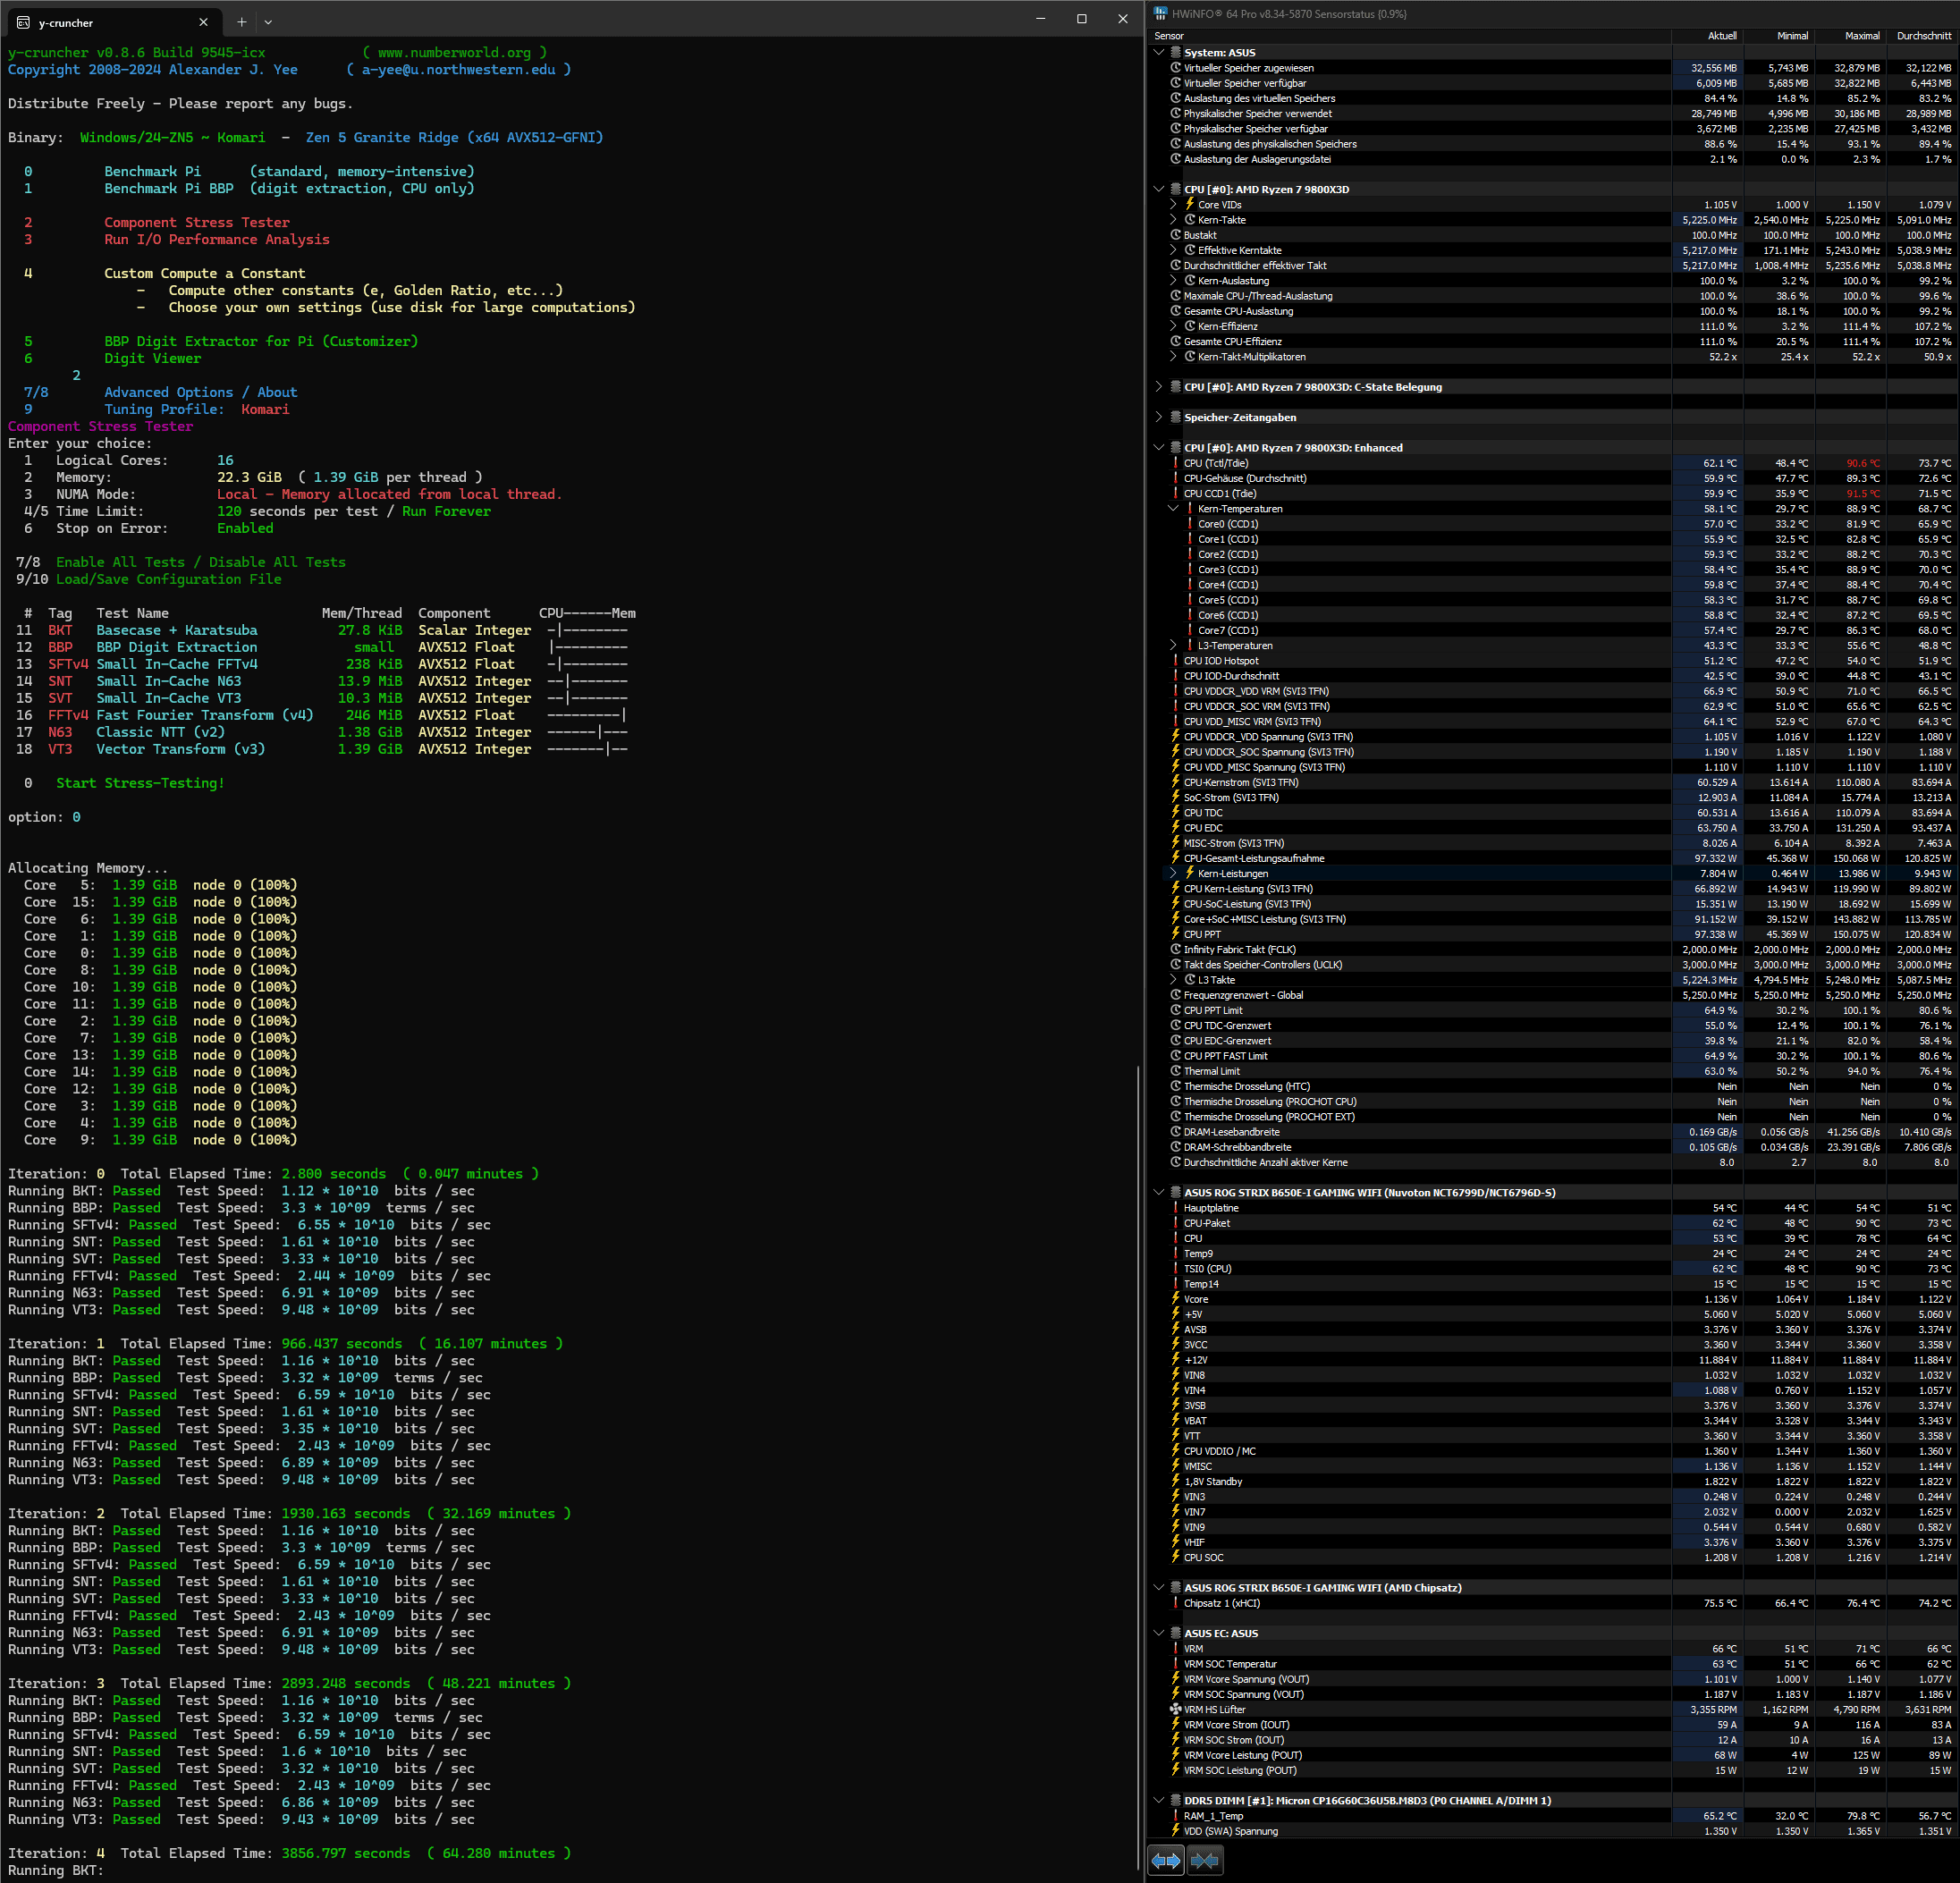Click the CPU (Tctl/Tdie) thermometer icon
Screen dimensions: 1960x1883
[1176, 463]
